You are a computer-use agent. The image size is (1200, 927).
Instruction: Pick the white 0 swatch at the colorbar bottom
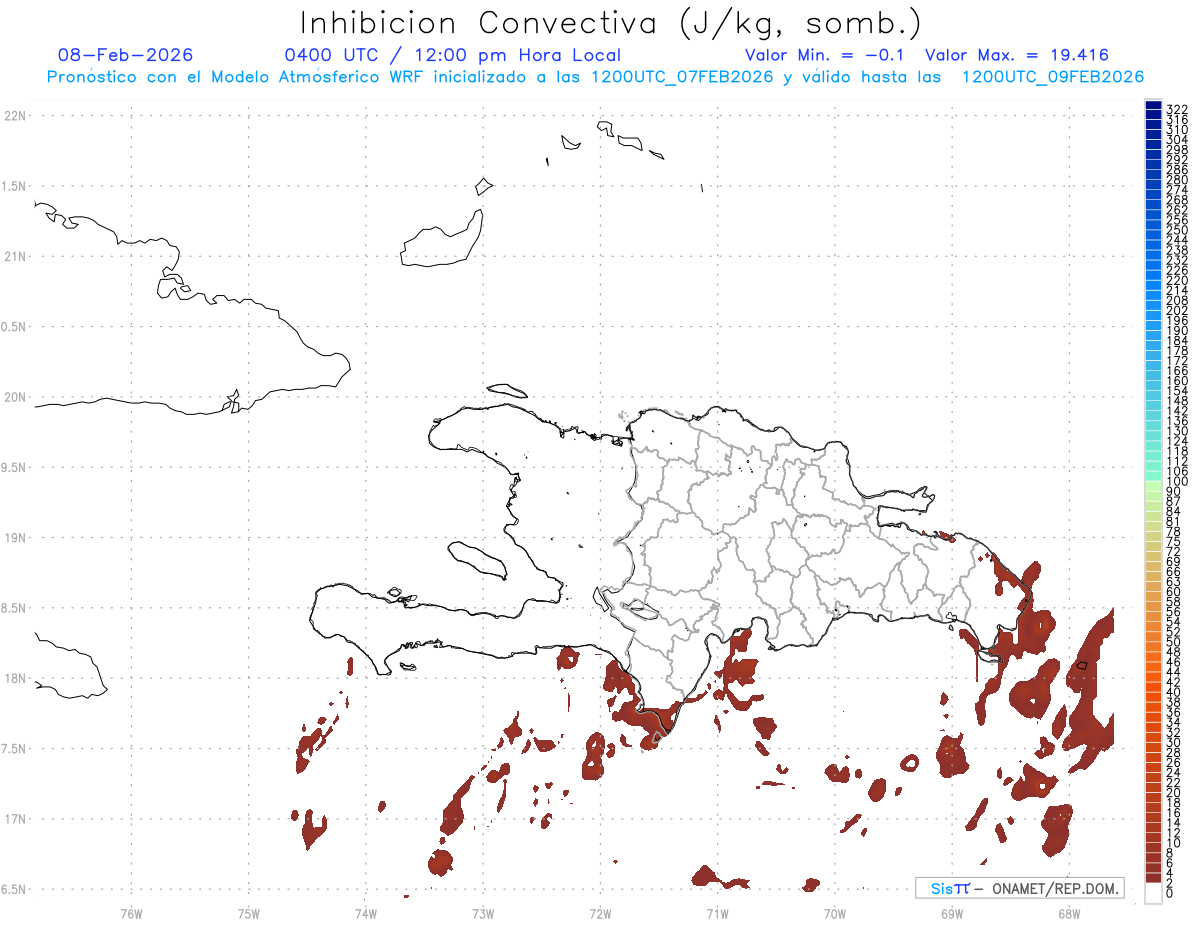click(x=1153, y=893)
